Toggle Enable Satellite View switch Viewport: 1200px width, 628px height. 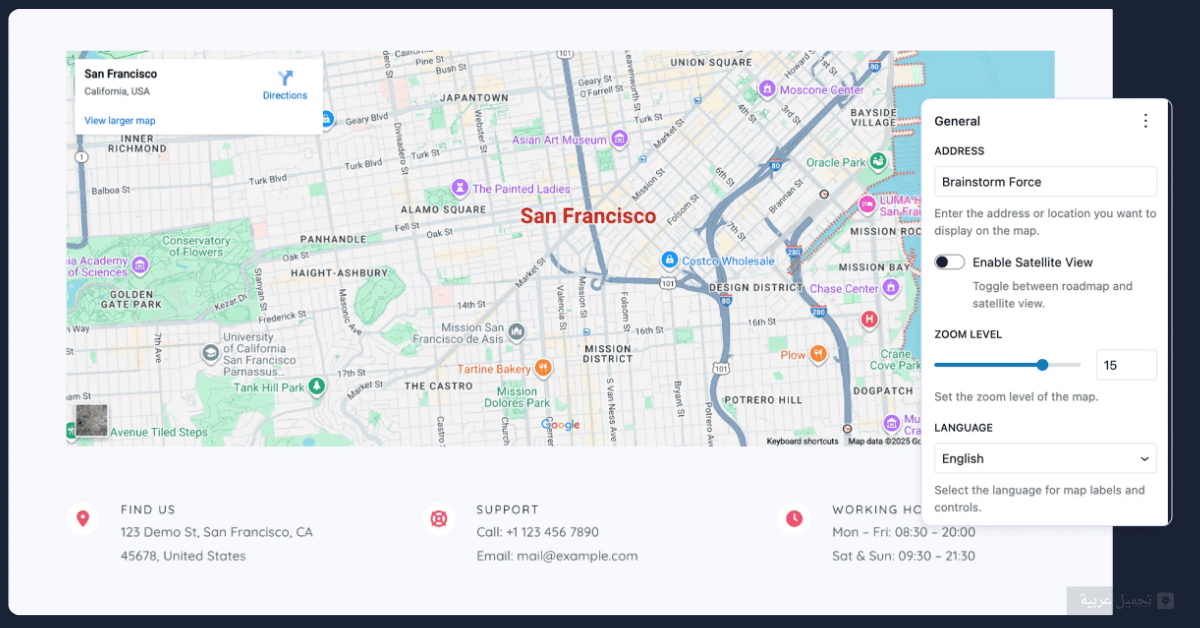[950, 262]
